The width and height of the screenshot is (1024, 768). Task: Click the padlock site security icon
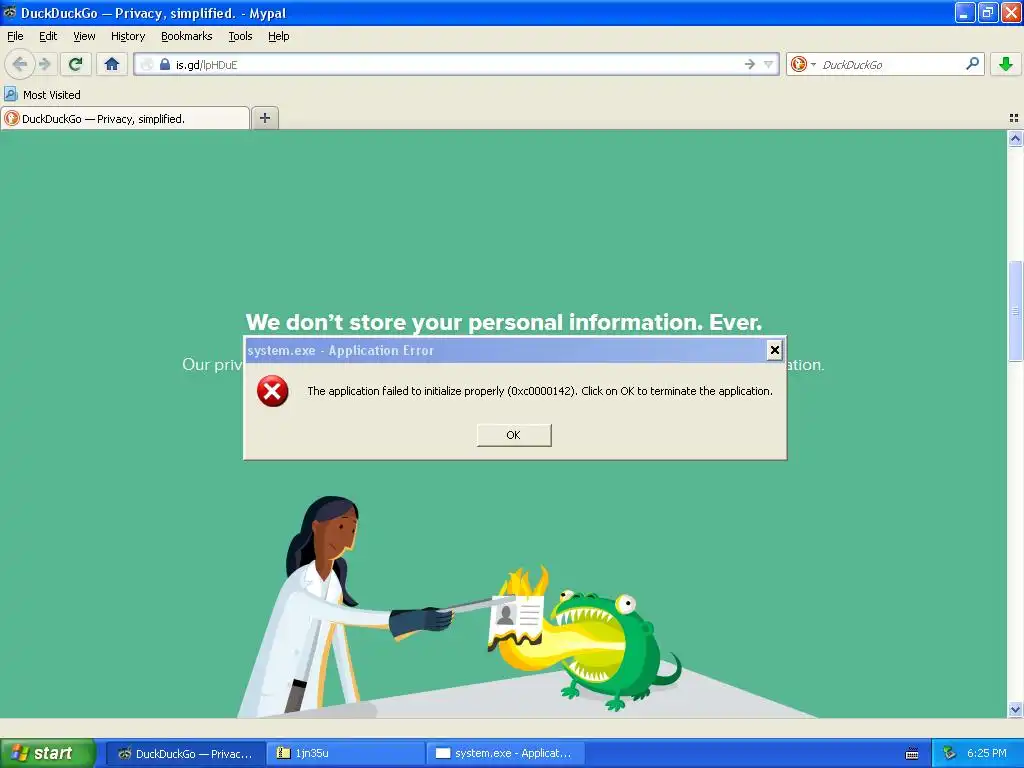point(165,64)
